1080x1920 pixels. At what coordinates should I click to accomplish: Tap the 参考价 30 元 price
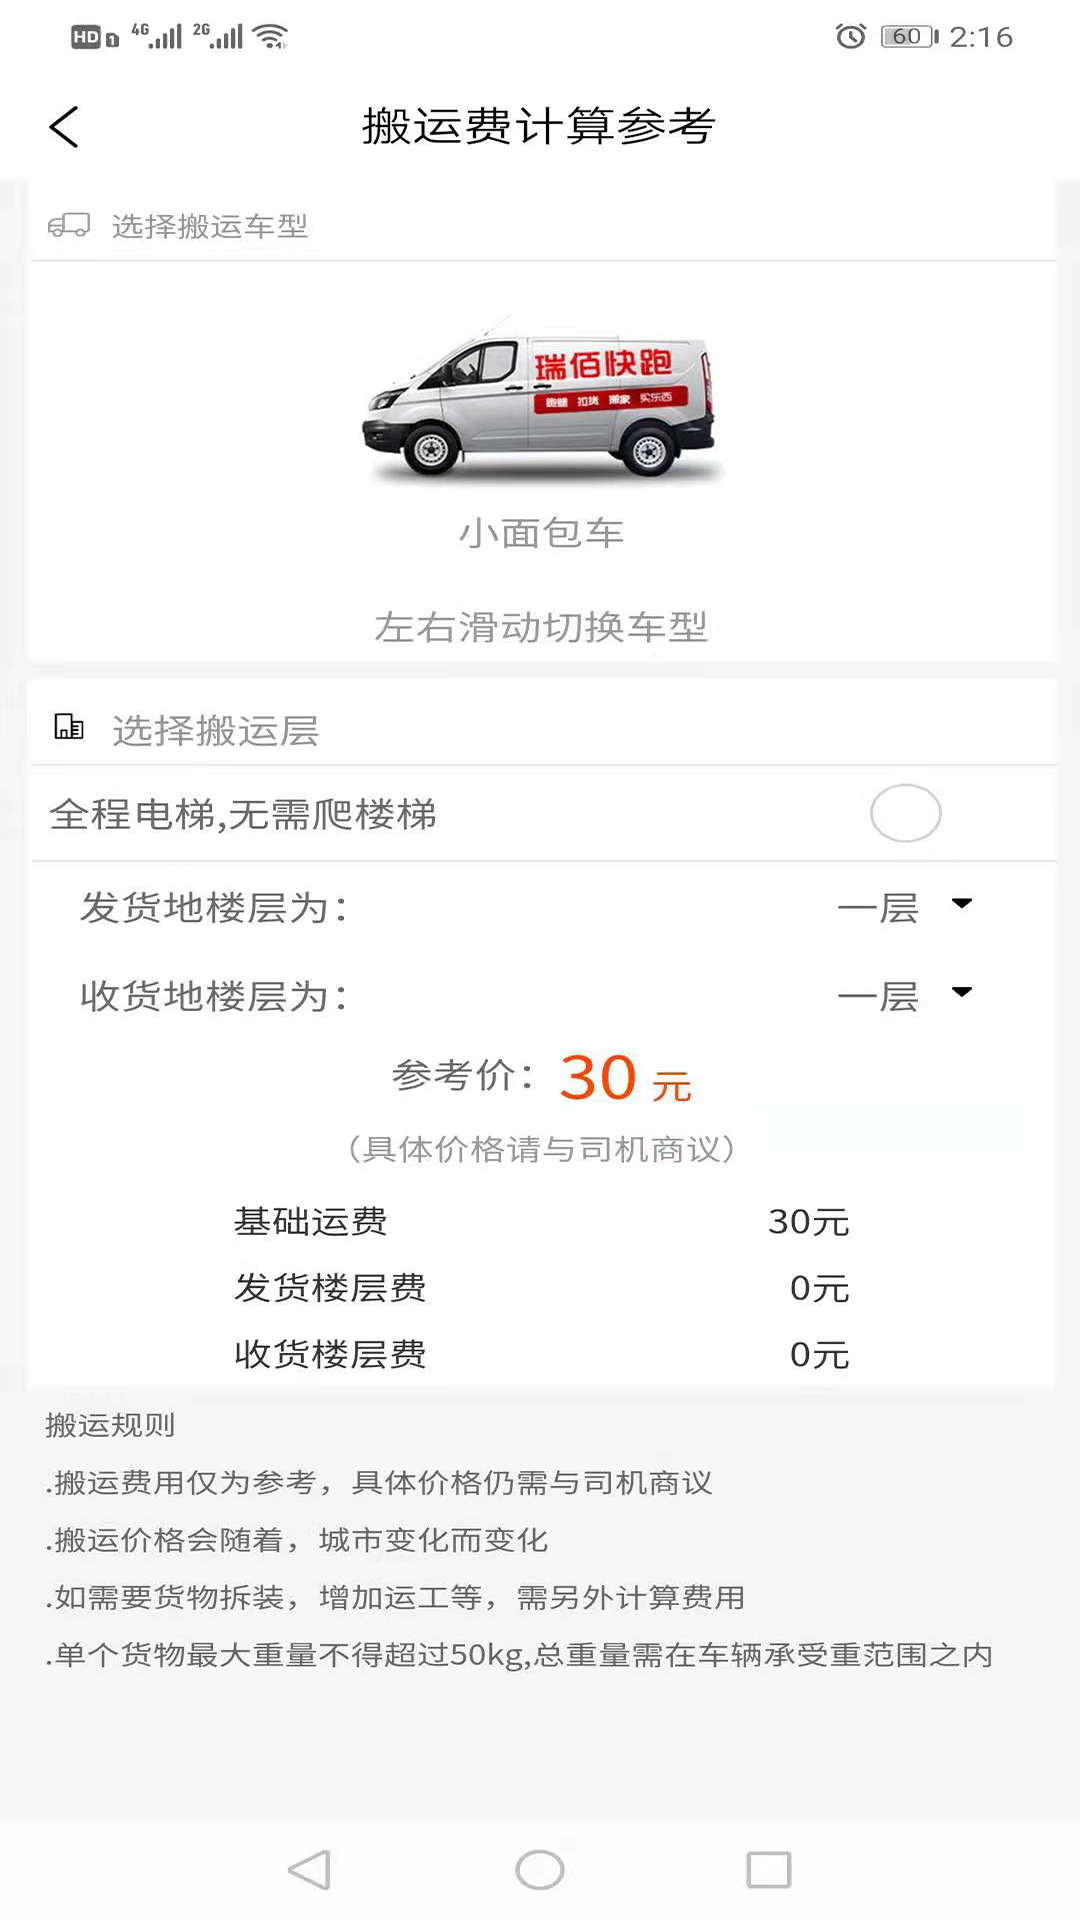tap(597, 1078)
